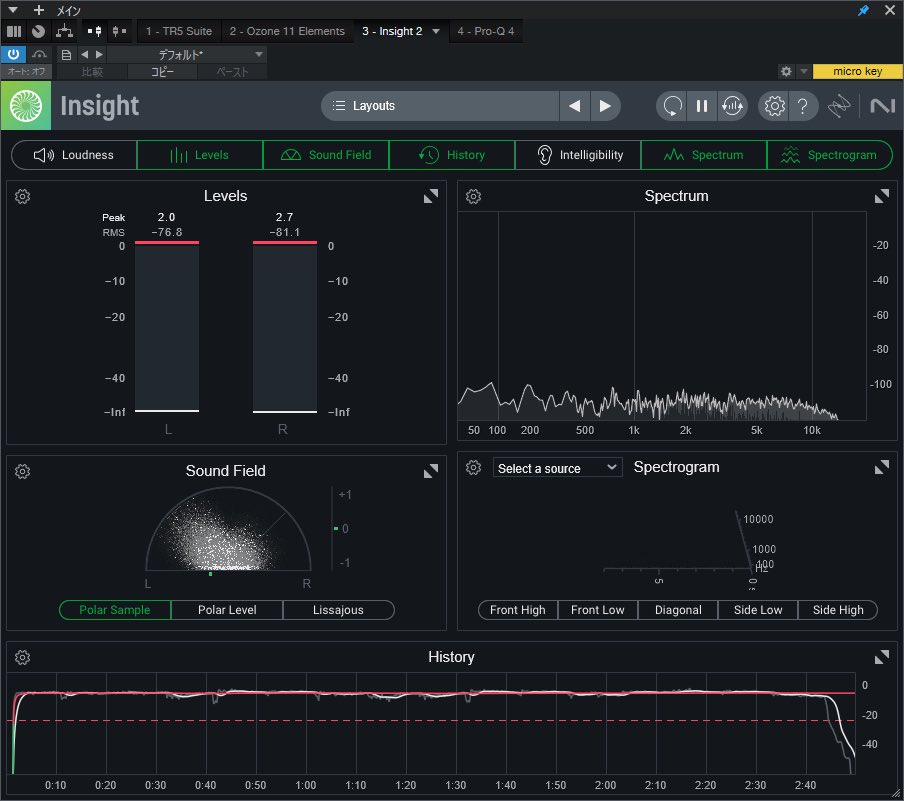Open the Select a source dropdown
904x801 pixels.
pyautogui.click(x=557, y=468)
